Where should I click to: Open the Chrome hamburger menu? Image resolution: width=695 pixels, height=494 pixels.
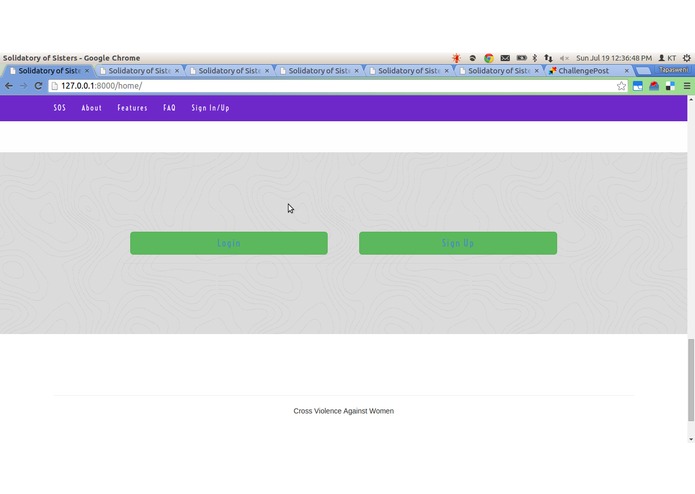pyautogui.click(x=687, y=86)
